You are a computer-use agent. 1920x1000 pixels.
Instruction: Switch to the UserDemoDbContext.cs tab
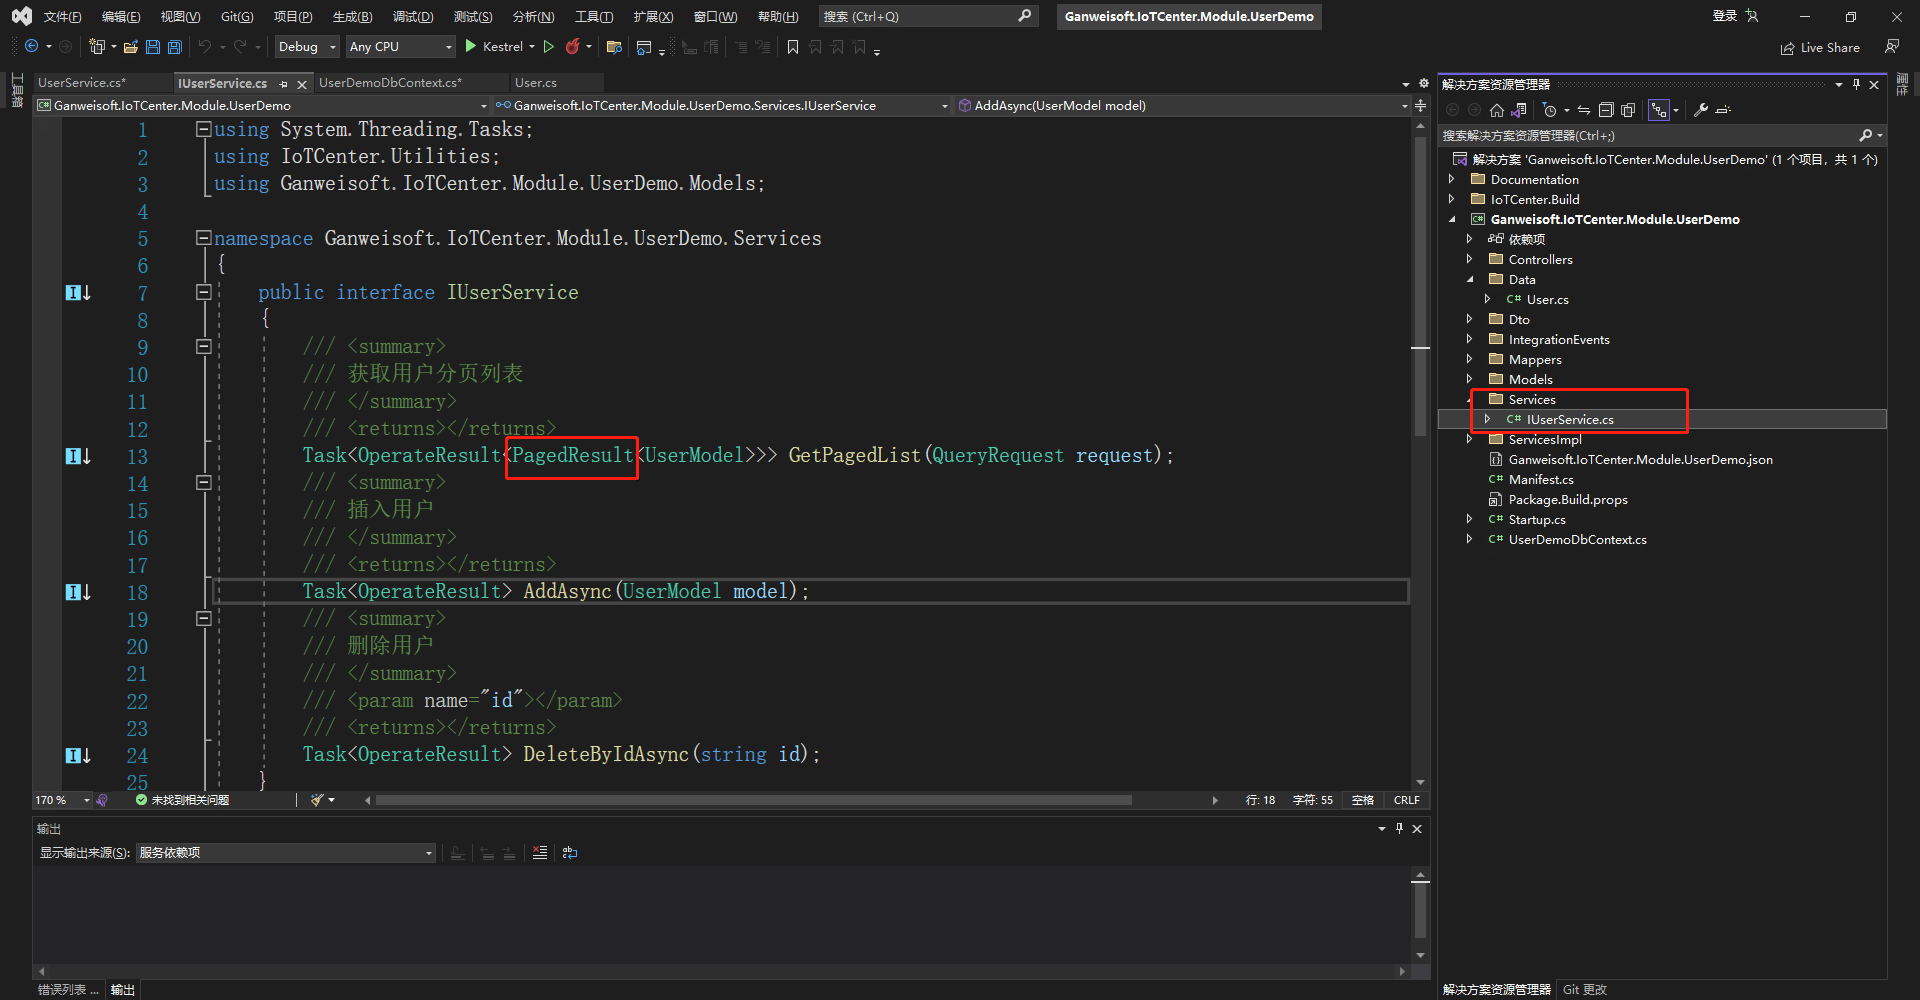tap(390, 83)
